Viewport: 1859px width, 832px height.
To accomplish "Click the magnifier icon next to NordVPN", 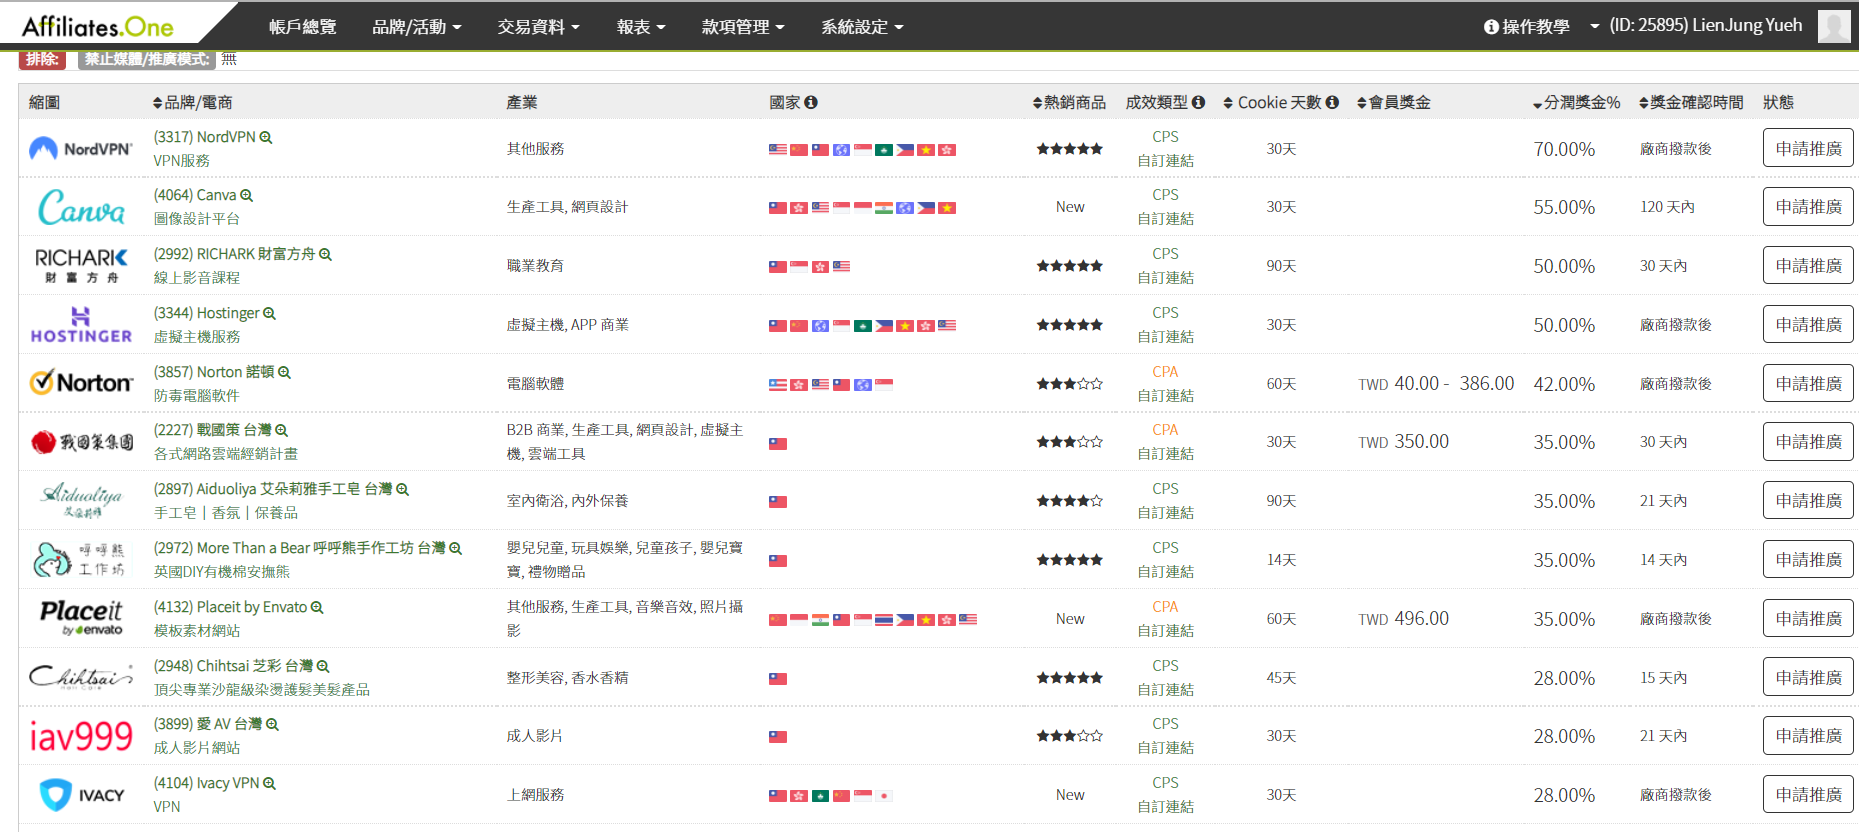I will pos(266,138).
